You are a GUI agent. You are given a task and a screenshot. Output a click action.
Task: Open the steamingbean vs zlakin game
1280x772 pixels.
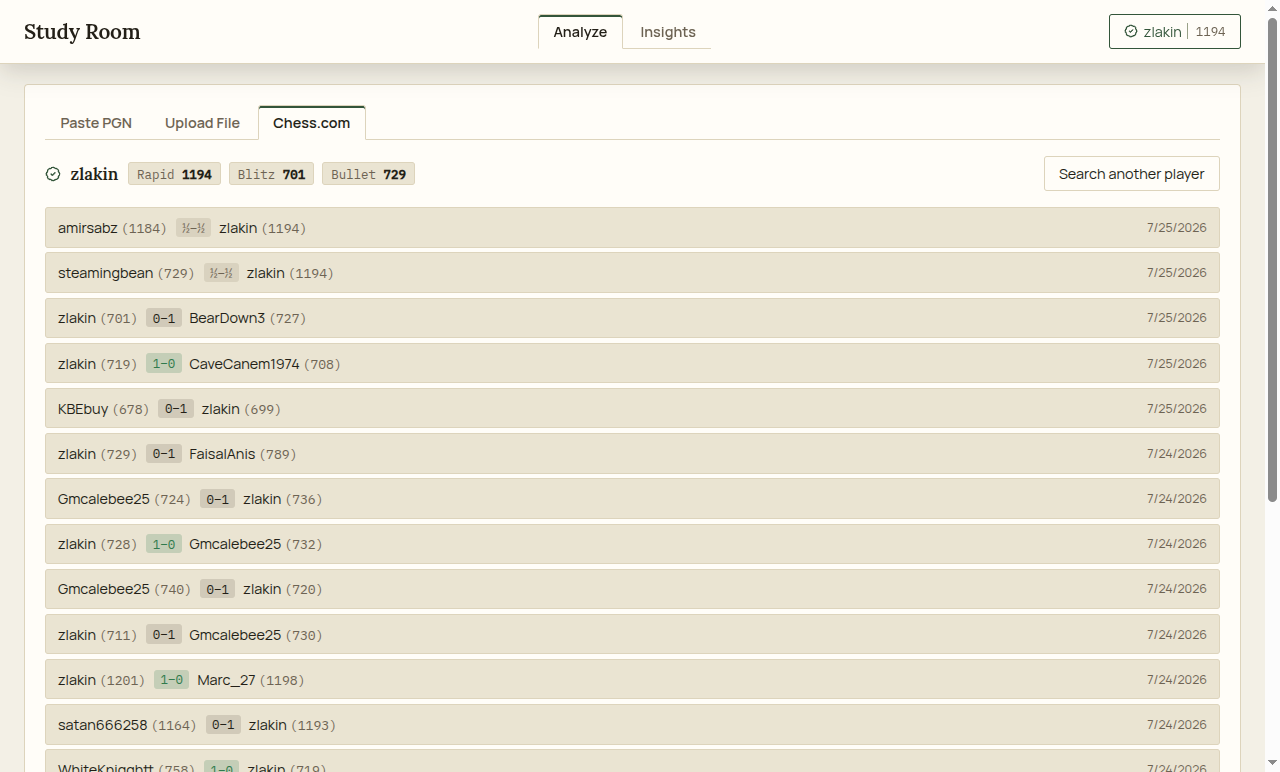coord(632,273)
